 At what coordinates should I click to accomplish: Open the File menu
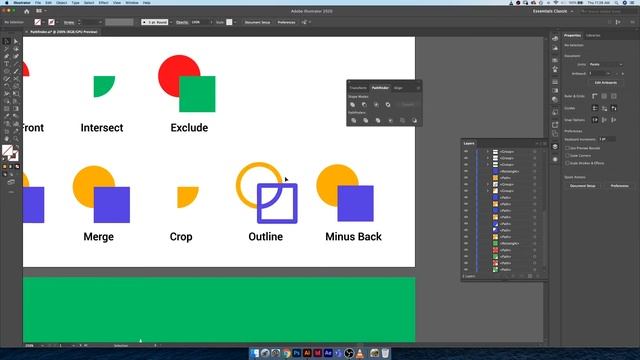pyautogui.click(x=38, y=2)
